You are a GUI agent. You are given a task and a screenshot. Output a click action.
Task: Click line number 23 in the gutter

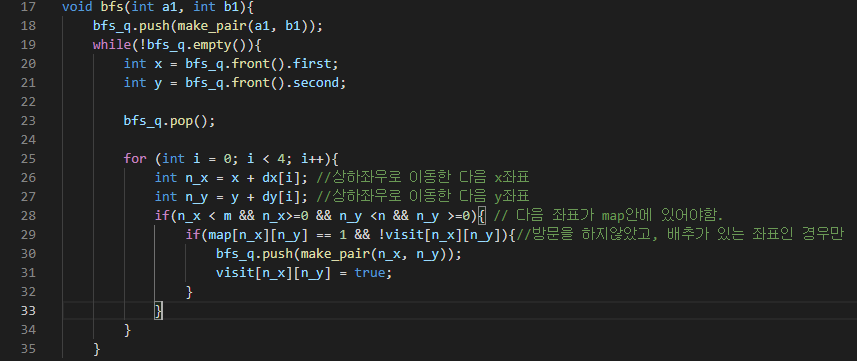coord(27,121)
